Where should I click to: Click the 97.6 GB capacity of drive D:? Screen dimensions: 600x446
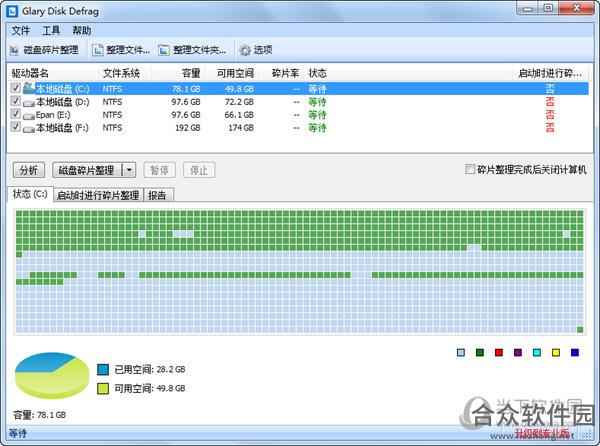186,102
